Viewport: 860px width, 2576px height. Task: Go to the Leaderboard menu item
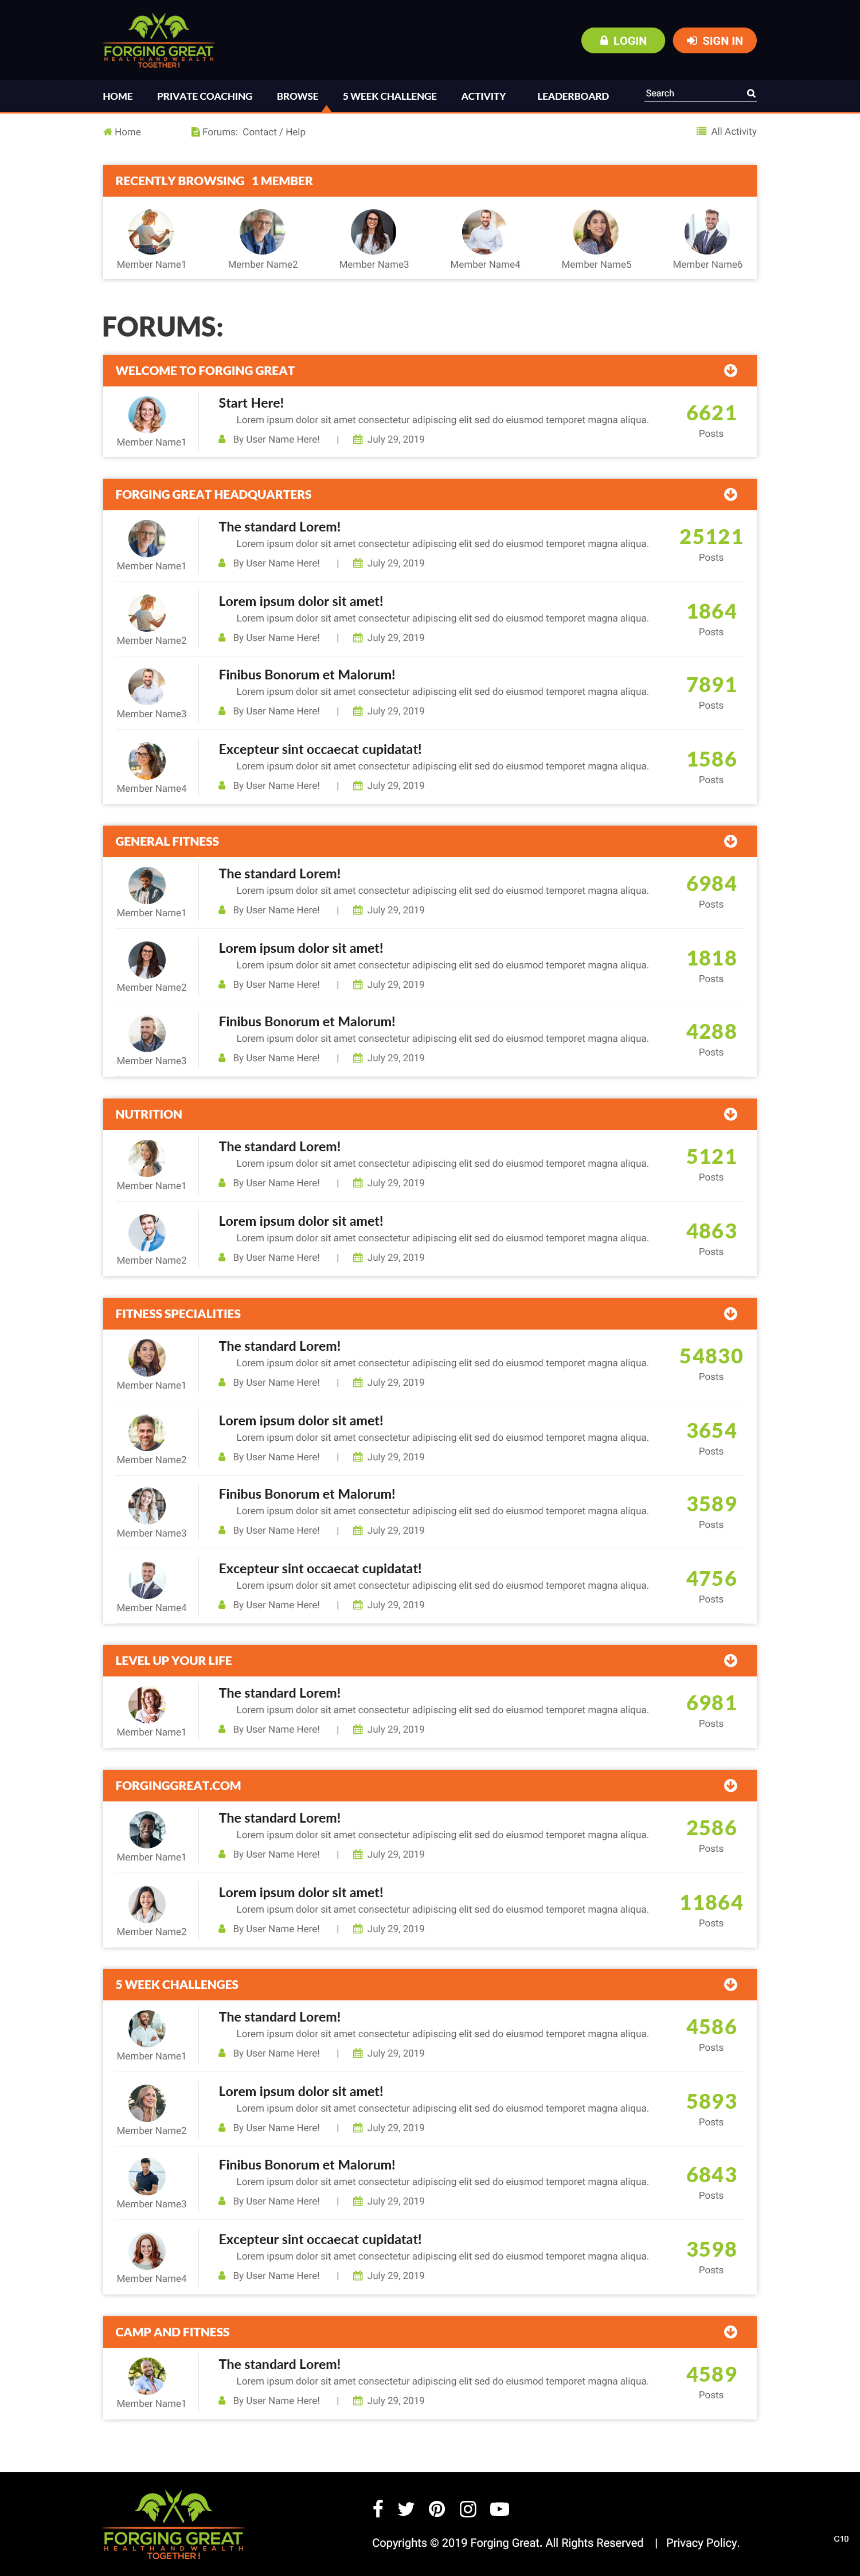[x=572, y=97]
